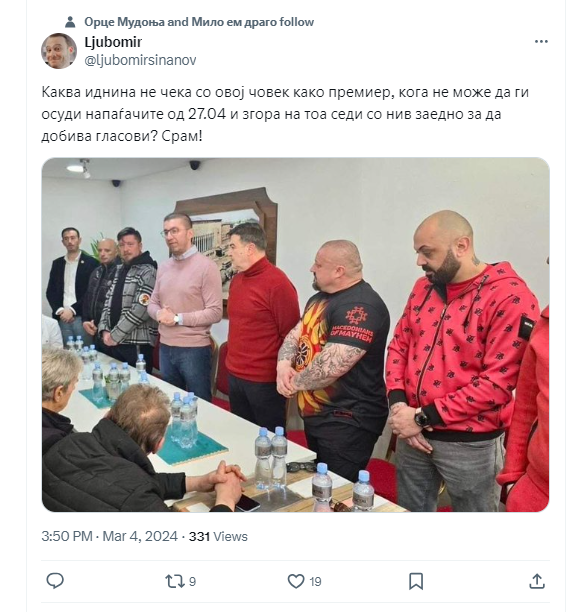Click the 3:50 PM · Mar 4, 2024 timestamp
Viewport: 570px width, 612px height.
click(x=110, y=536)
